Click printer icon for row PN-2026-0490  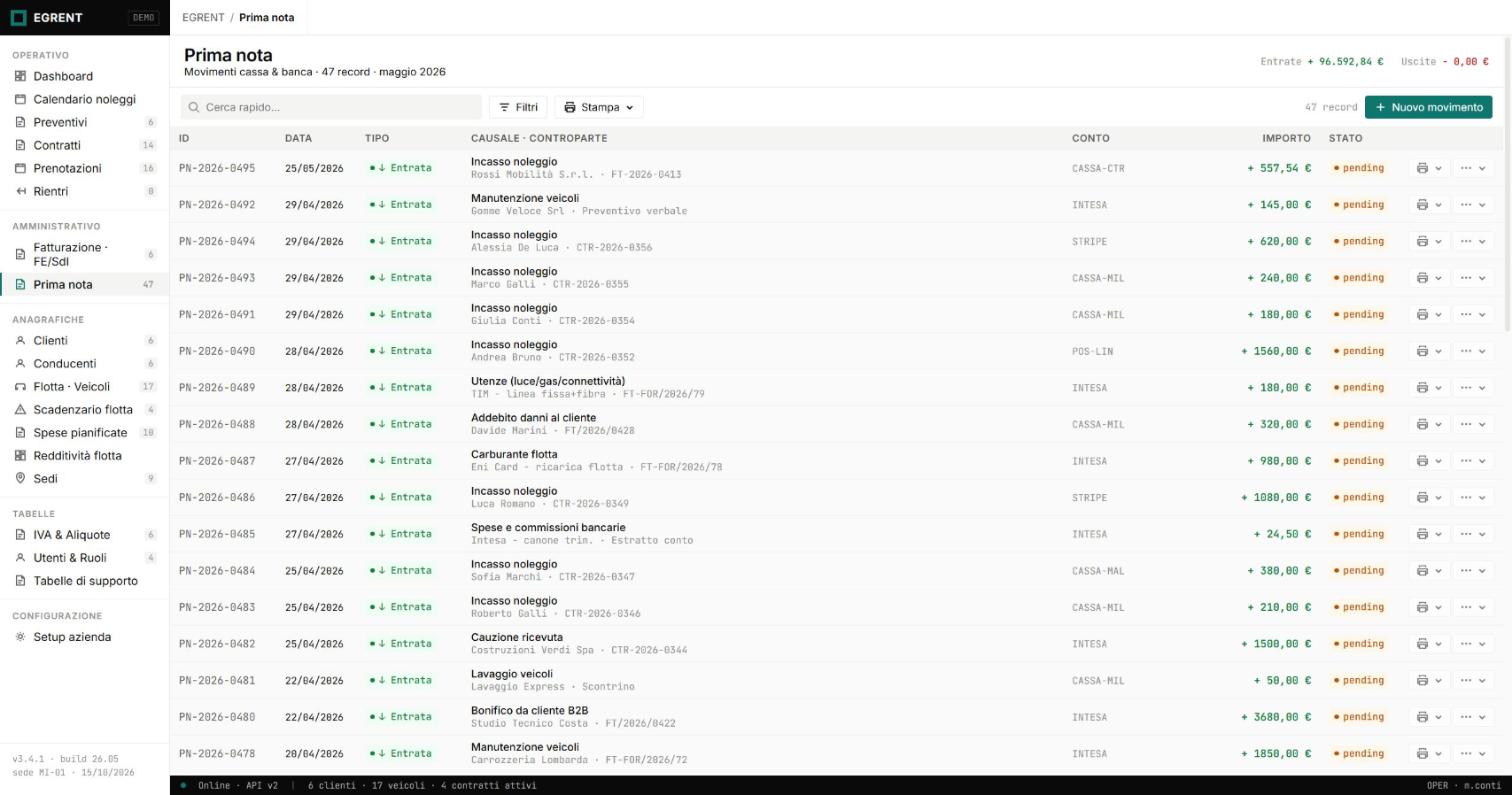[x=1422, y=351]
